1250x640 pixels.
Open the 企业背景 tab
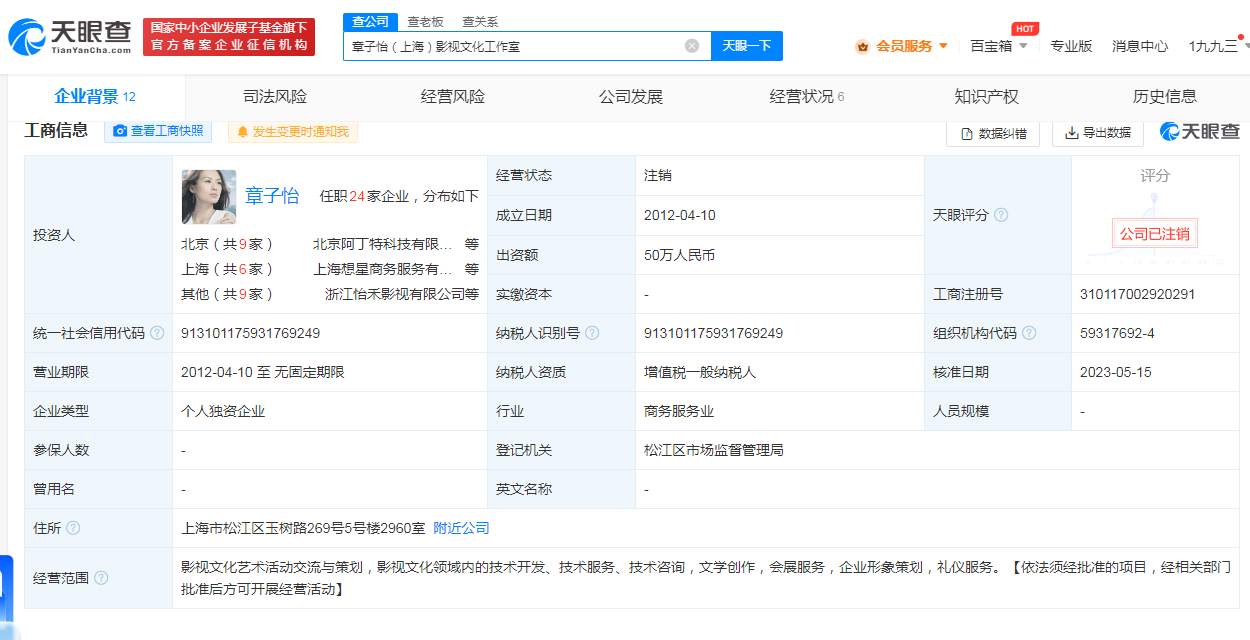pyautogui.click(x=95, y=97)
